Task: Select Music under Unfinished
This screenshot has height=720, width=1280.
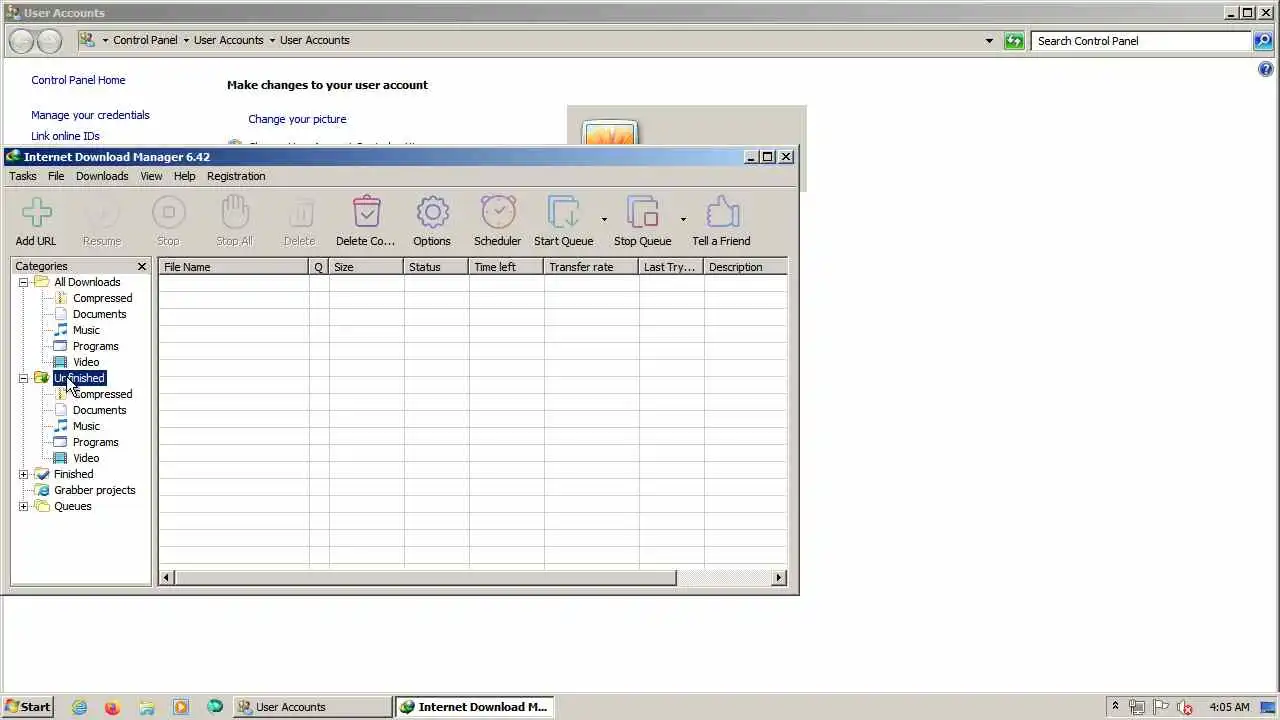Action: pos(86,426)
